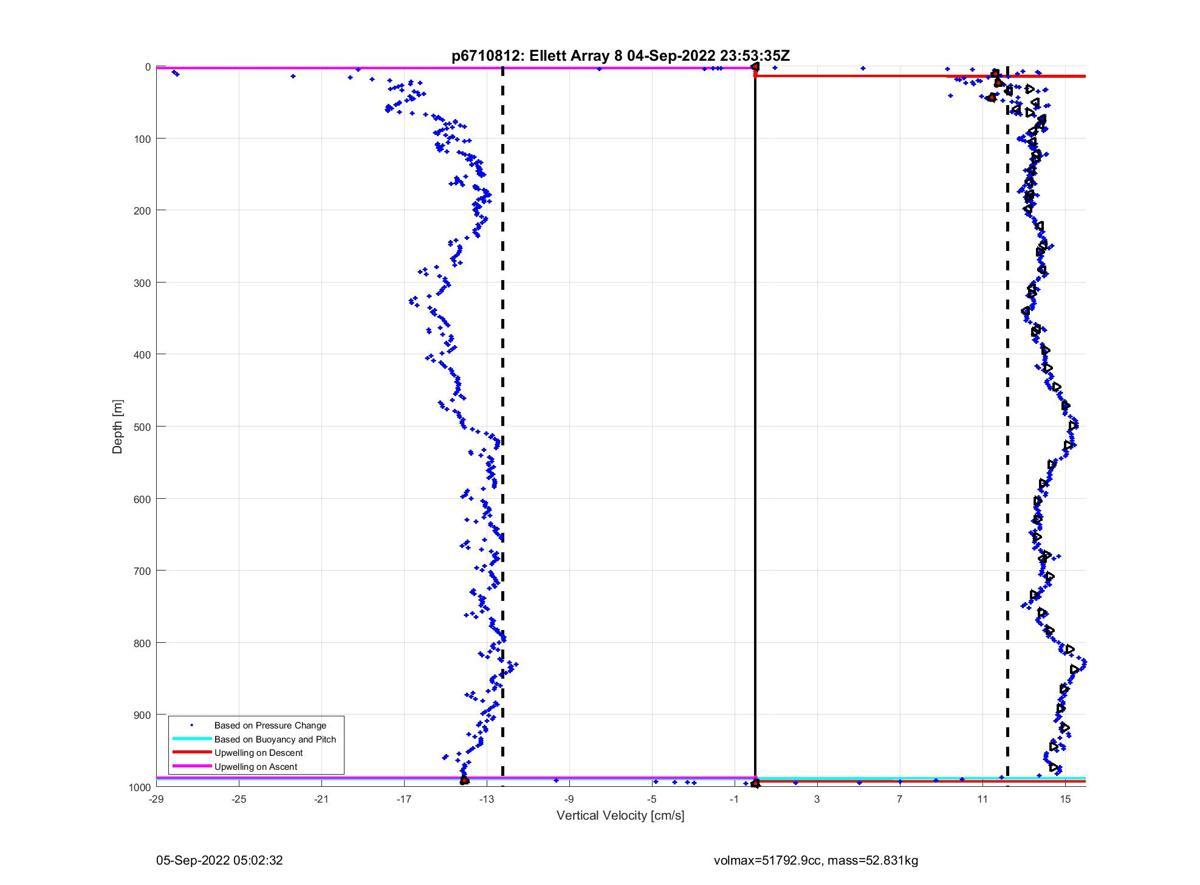This screenshot has width=1200, height=885.
Task: Click x-axis tick label '11'
Action: coord(982,799)
